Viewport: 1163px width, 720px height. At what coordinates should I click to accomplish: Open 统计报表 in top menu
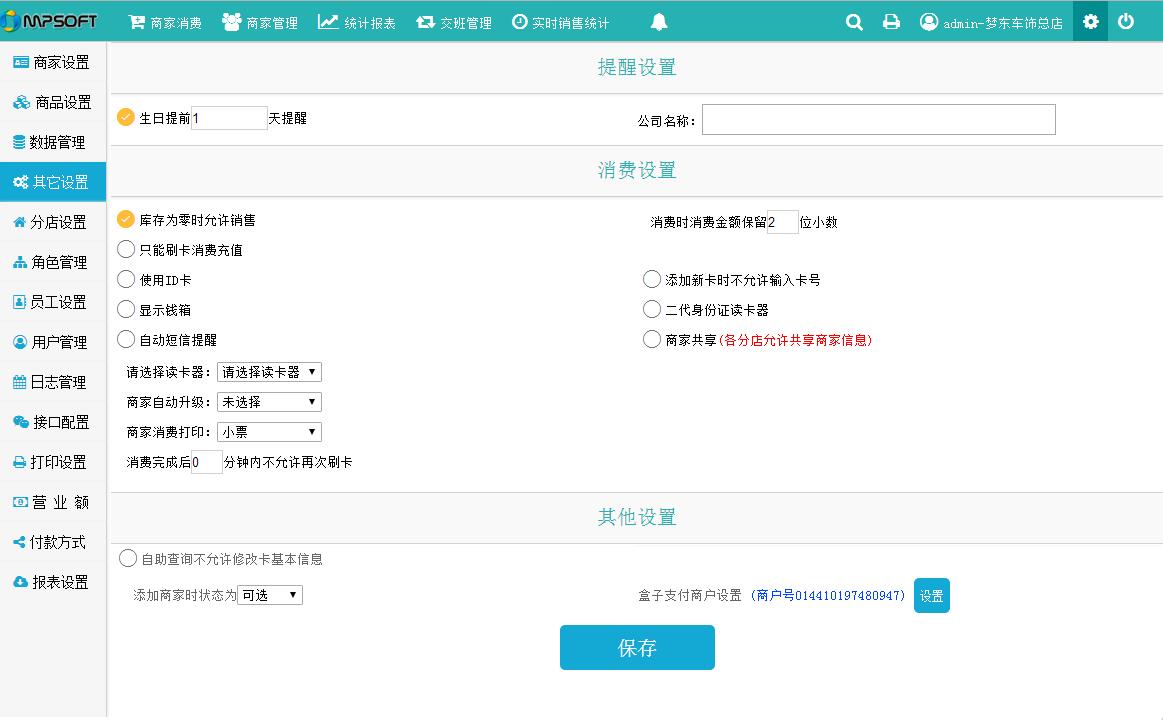[x=357, y=22]
